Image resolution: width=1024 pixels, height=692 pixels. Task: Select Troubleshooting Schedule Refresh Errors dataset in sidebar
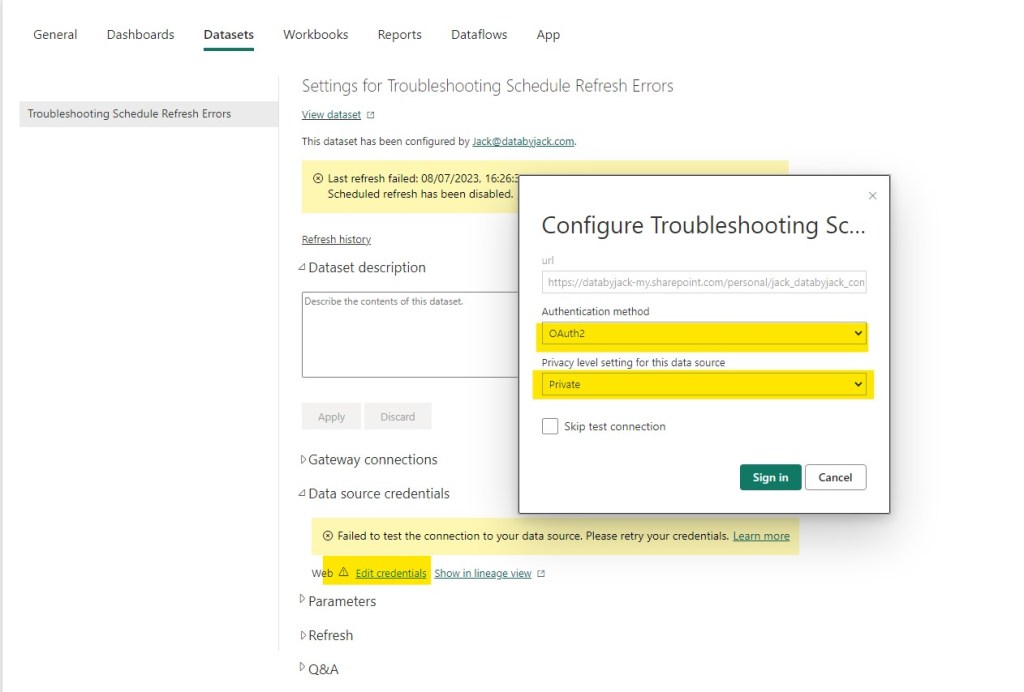[129, 114]
